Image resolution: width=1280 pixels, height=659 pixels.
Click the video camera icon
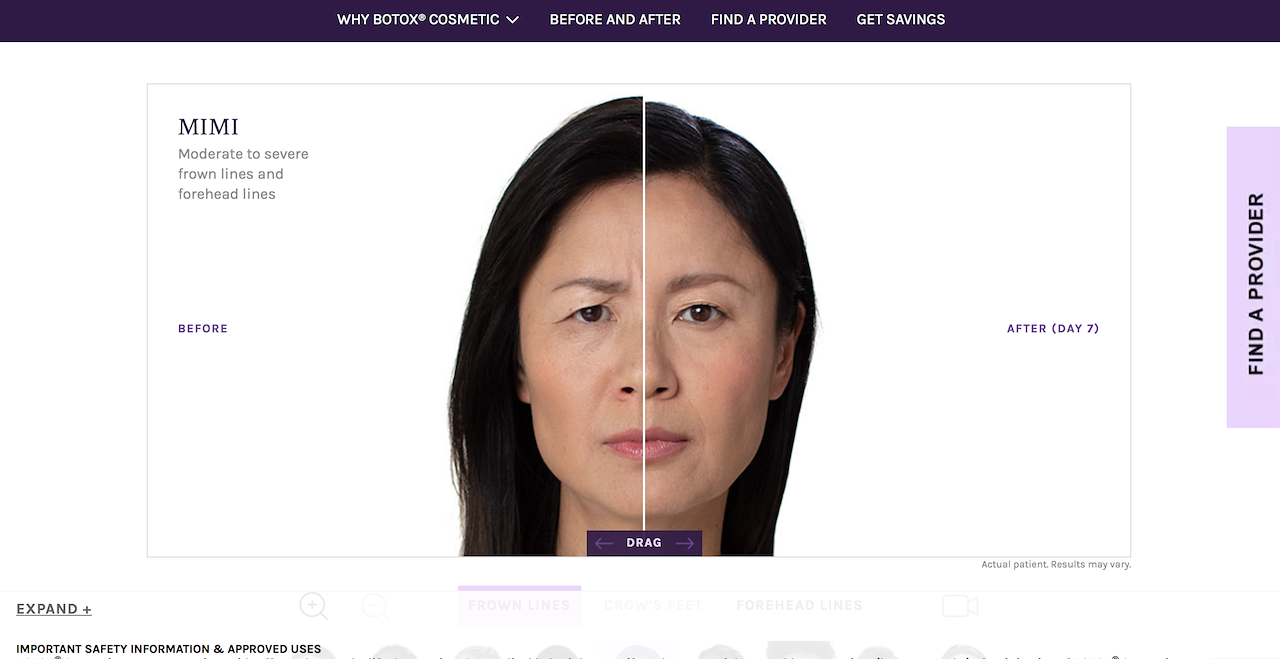(x=960, y=605)
